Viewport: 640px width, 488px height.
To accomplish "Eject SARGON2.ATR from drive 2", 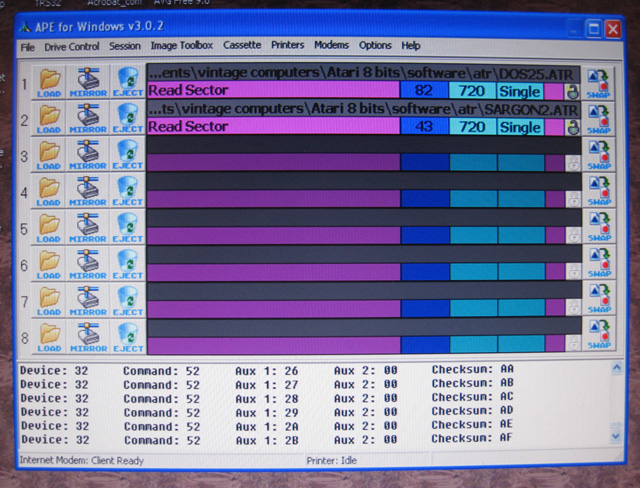I will (x=127, y=119).
